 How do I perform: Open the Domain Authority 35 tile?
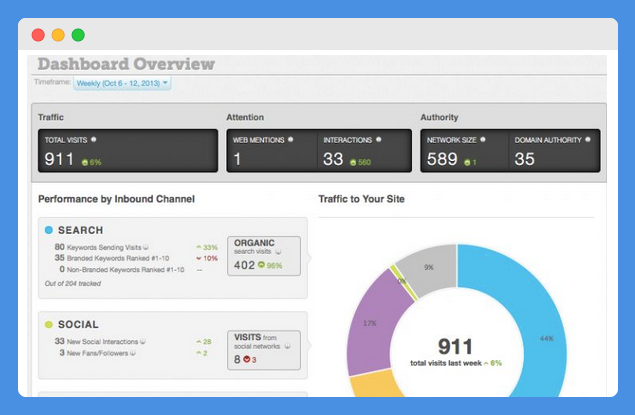pyautogui.click(x=554, y=151)
